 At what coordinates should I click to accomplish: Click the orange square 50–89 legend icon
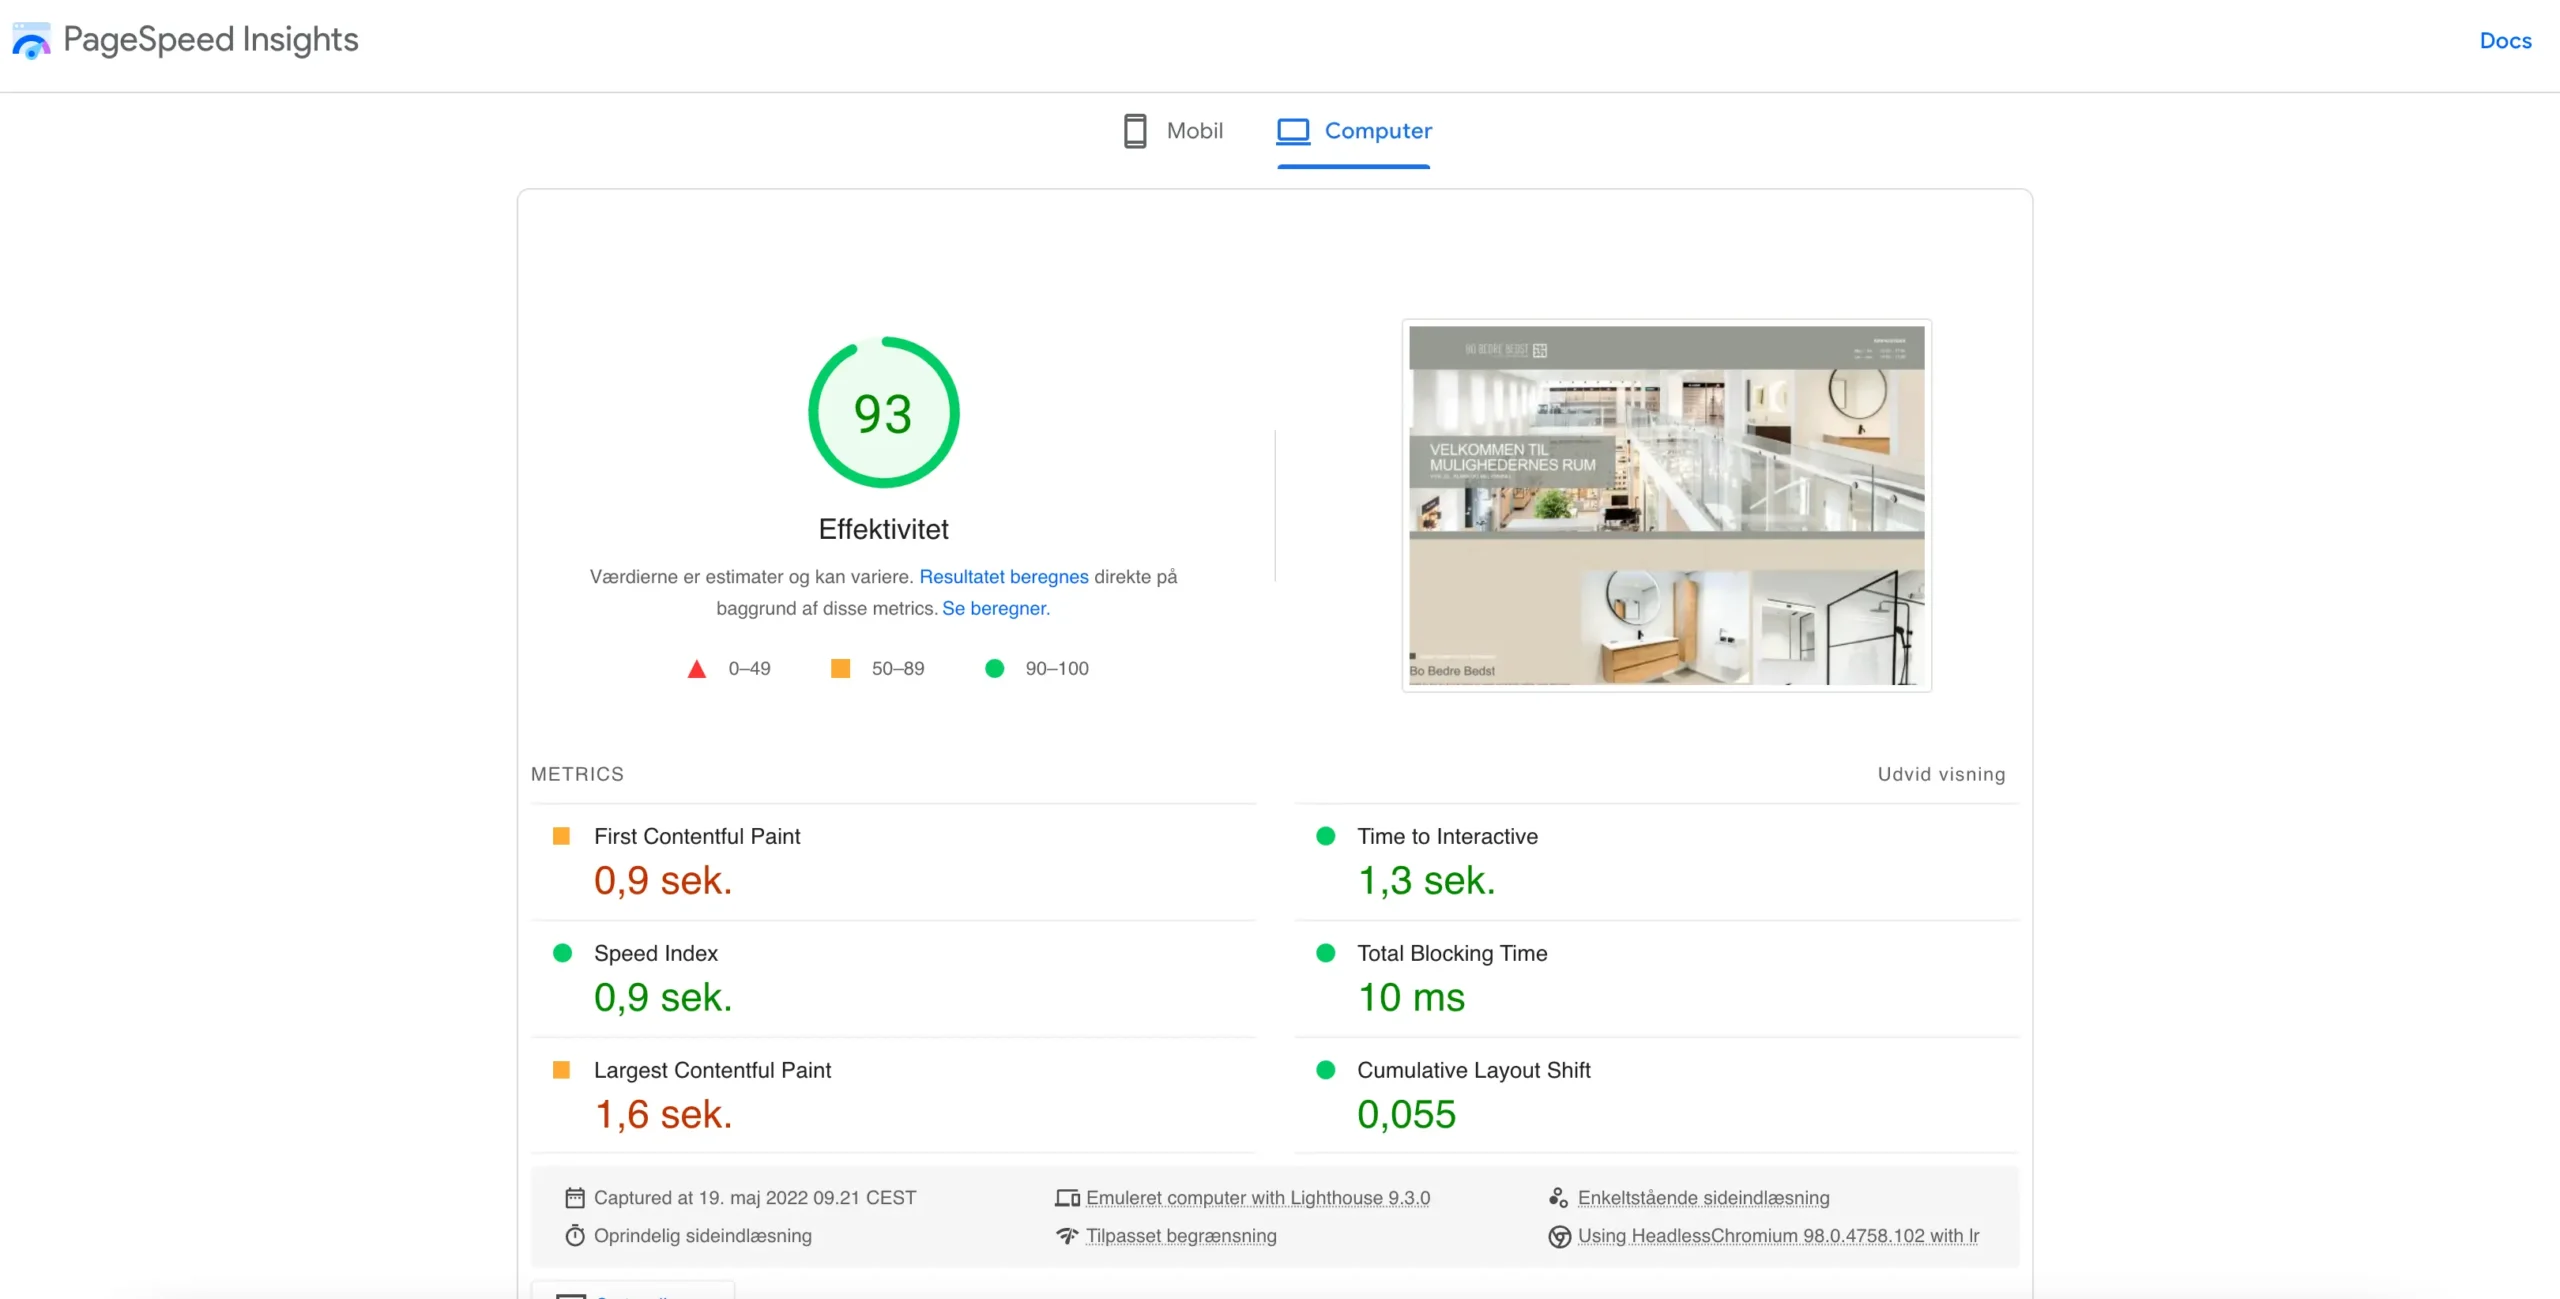(840, 668)
